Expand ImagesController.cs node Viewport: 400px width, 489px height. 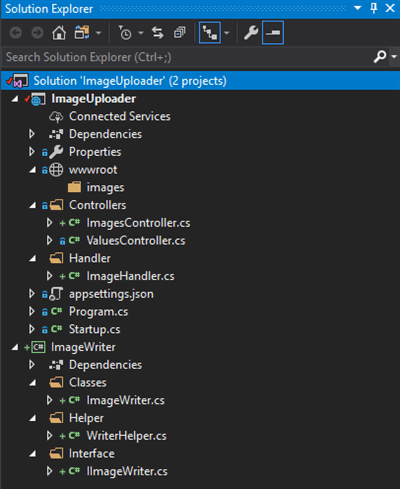49,223
